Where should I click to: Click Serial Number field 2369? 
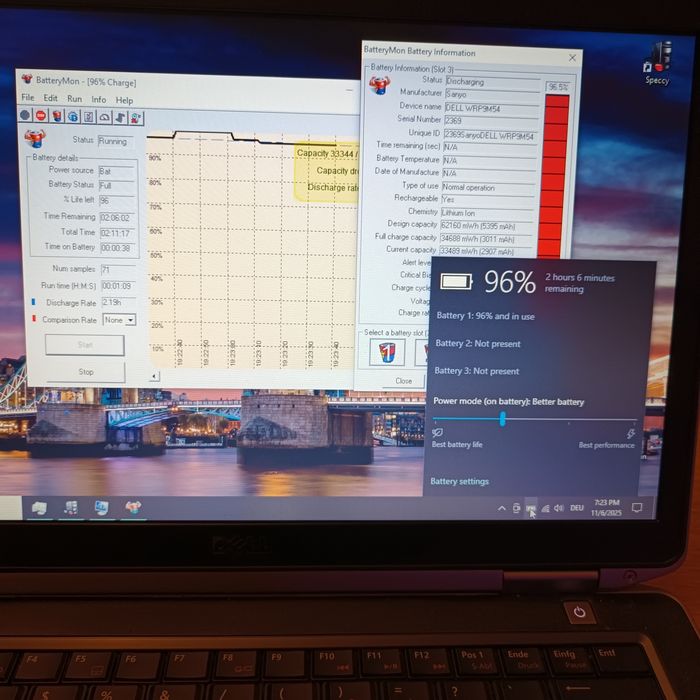pos(492,121)
